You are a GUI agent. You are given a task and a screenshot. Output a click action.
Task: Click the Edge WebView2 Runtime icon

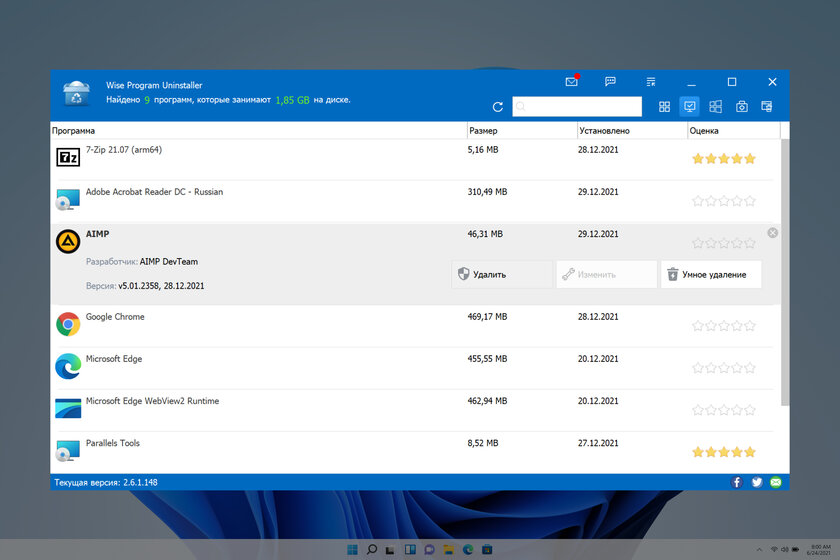pos(68,408)
